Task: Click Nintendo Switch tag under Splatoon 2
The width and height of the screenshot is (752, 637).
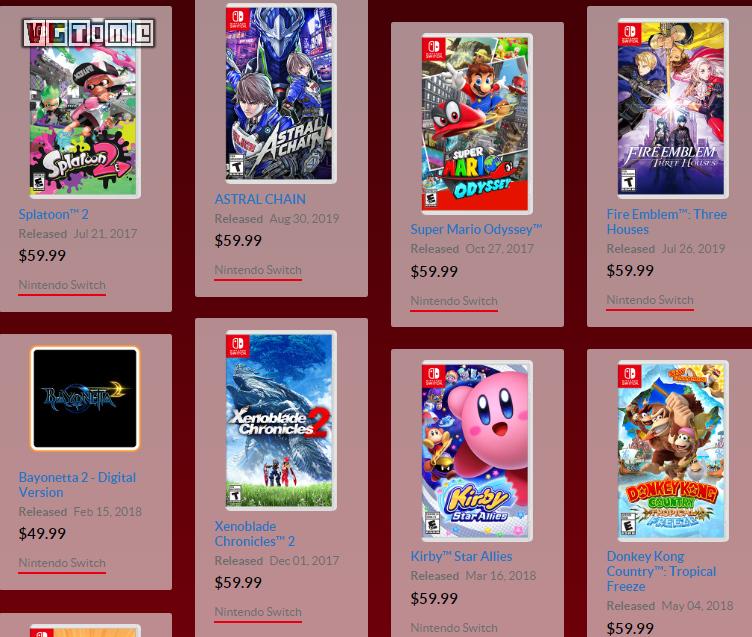Action: click(62, 285)
